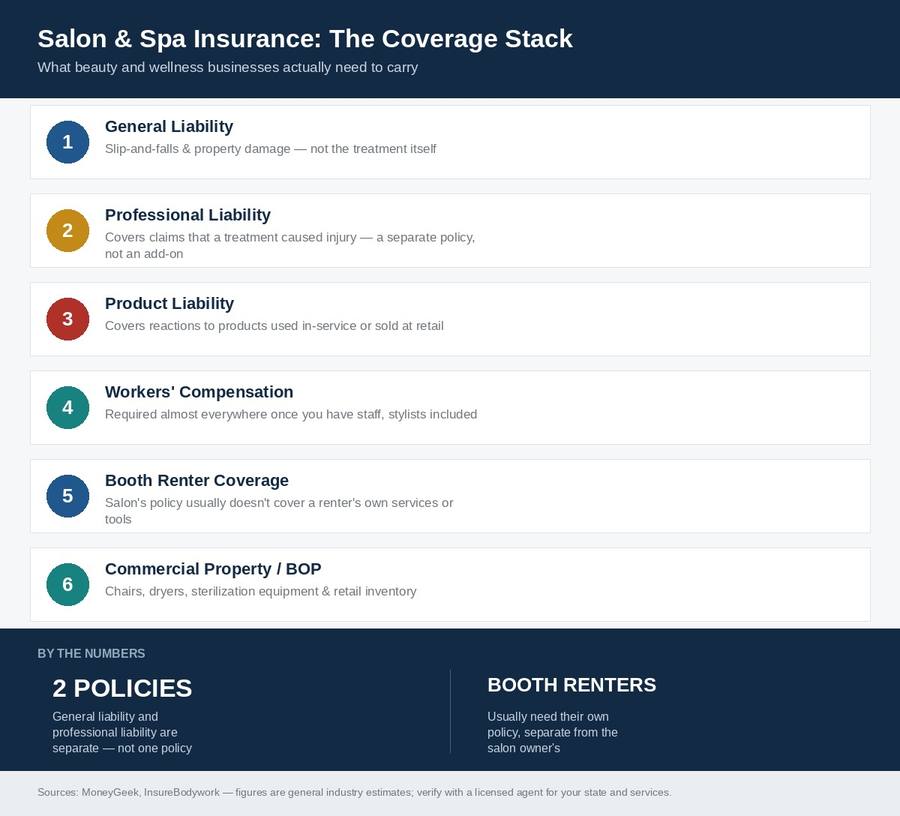Select the 'Professional Liability' heading
This screenshot has width=900, height=816.
[188, 215]
